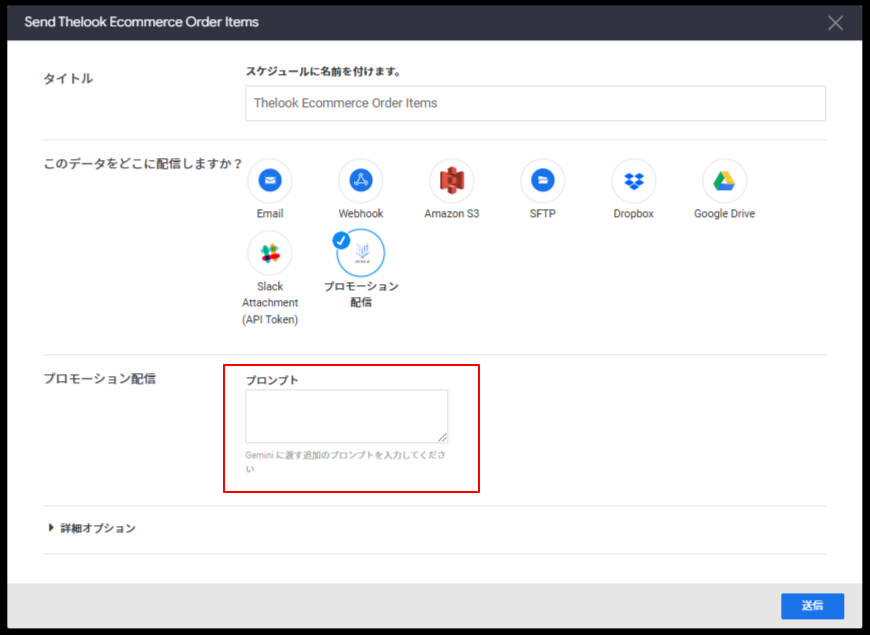Click the 'このデータをどこに配信しますか？' label
This screenshot has height=635, width=870.
point(143,164)
